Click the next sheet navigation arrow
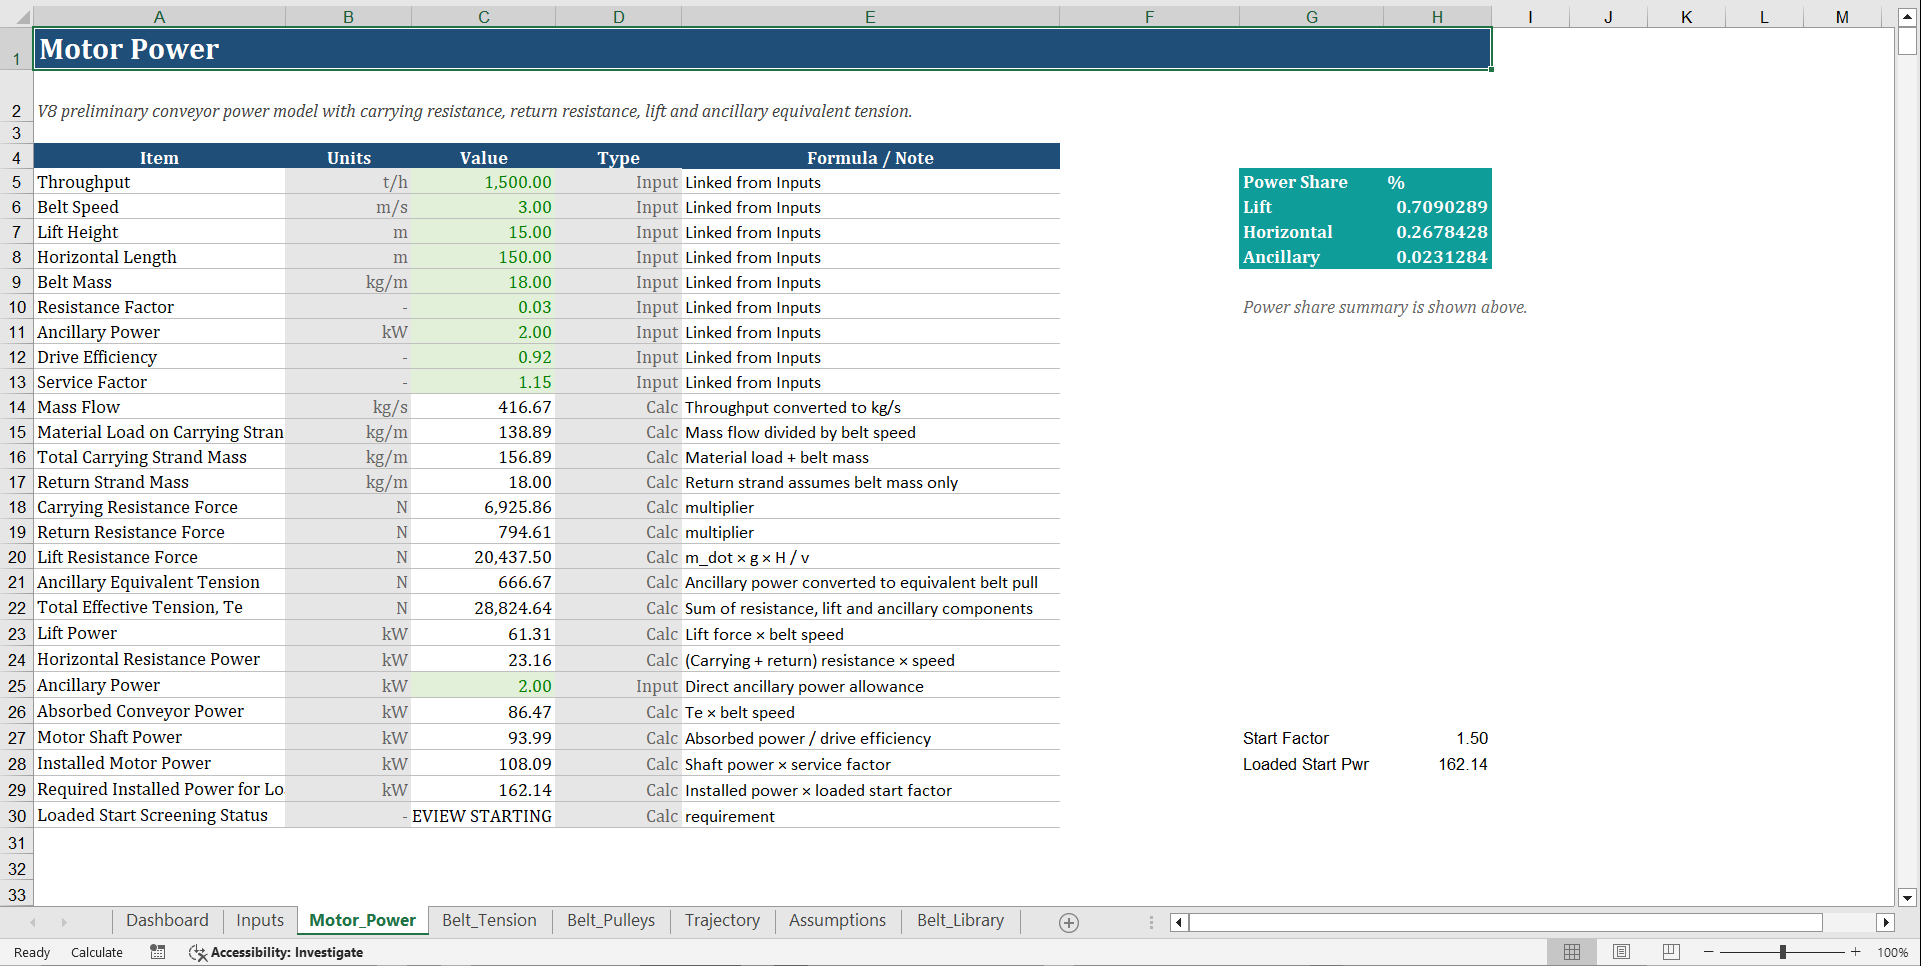1921x966 pixels. (x=63, y=922)
